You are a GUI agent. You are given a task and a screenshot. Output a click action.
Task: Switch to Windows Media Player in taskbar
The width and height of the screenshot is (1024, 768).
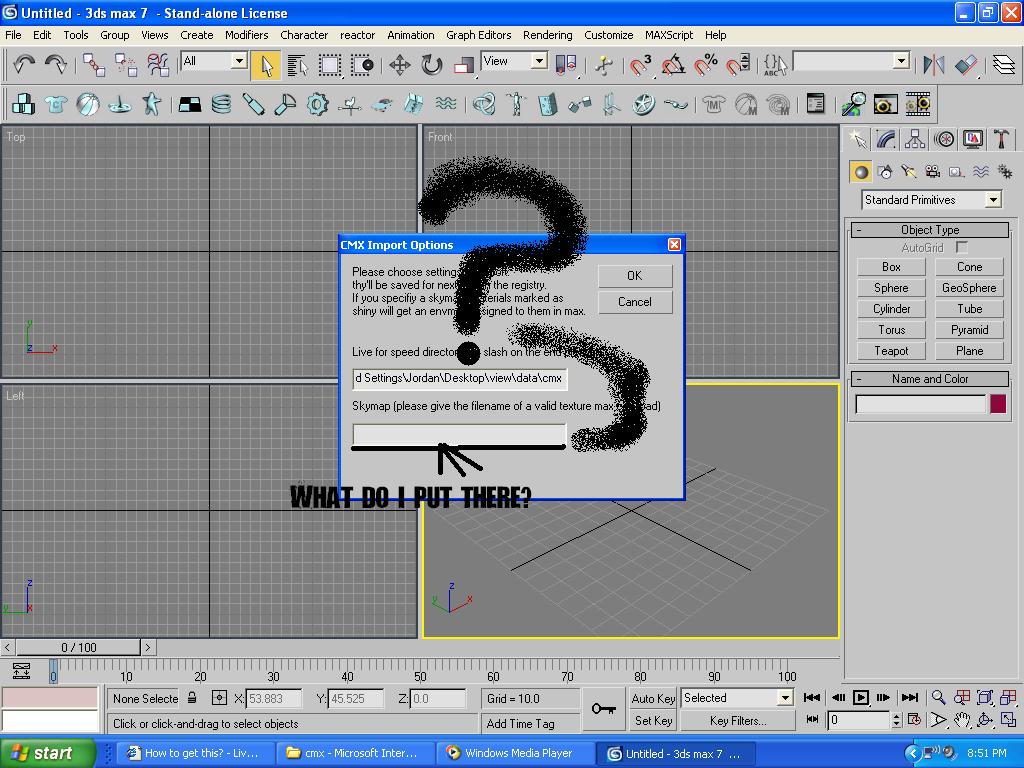tap(516, 753)
